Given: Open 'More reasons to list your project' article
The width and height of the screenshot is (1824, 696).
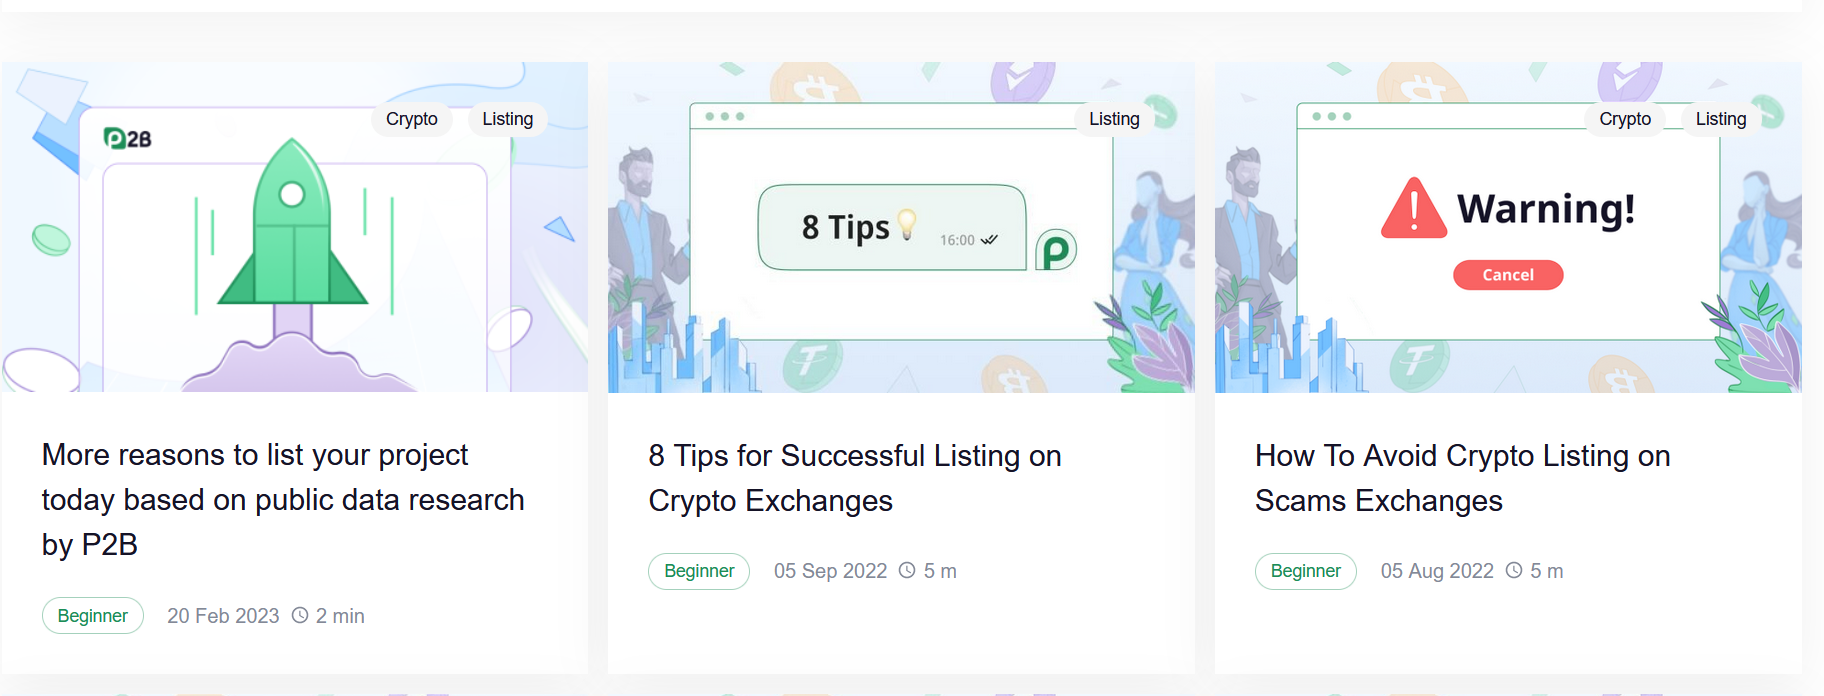Looking at the screenshot, I should point(283,500).
